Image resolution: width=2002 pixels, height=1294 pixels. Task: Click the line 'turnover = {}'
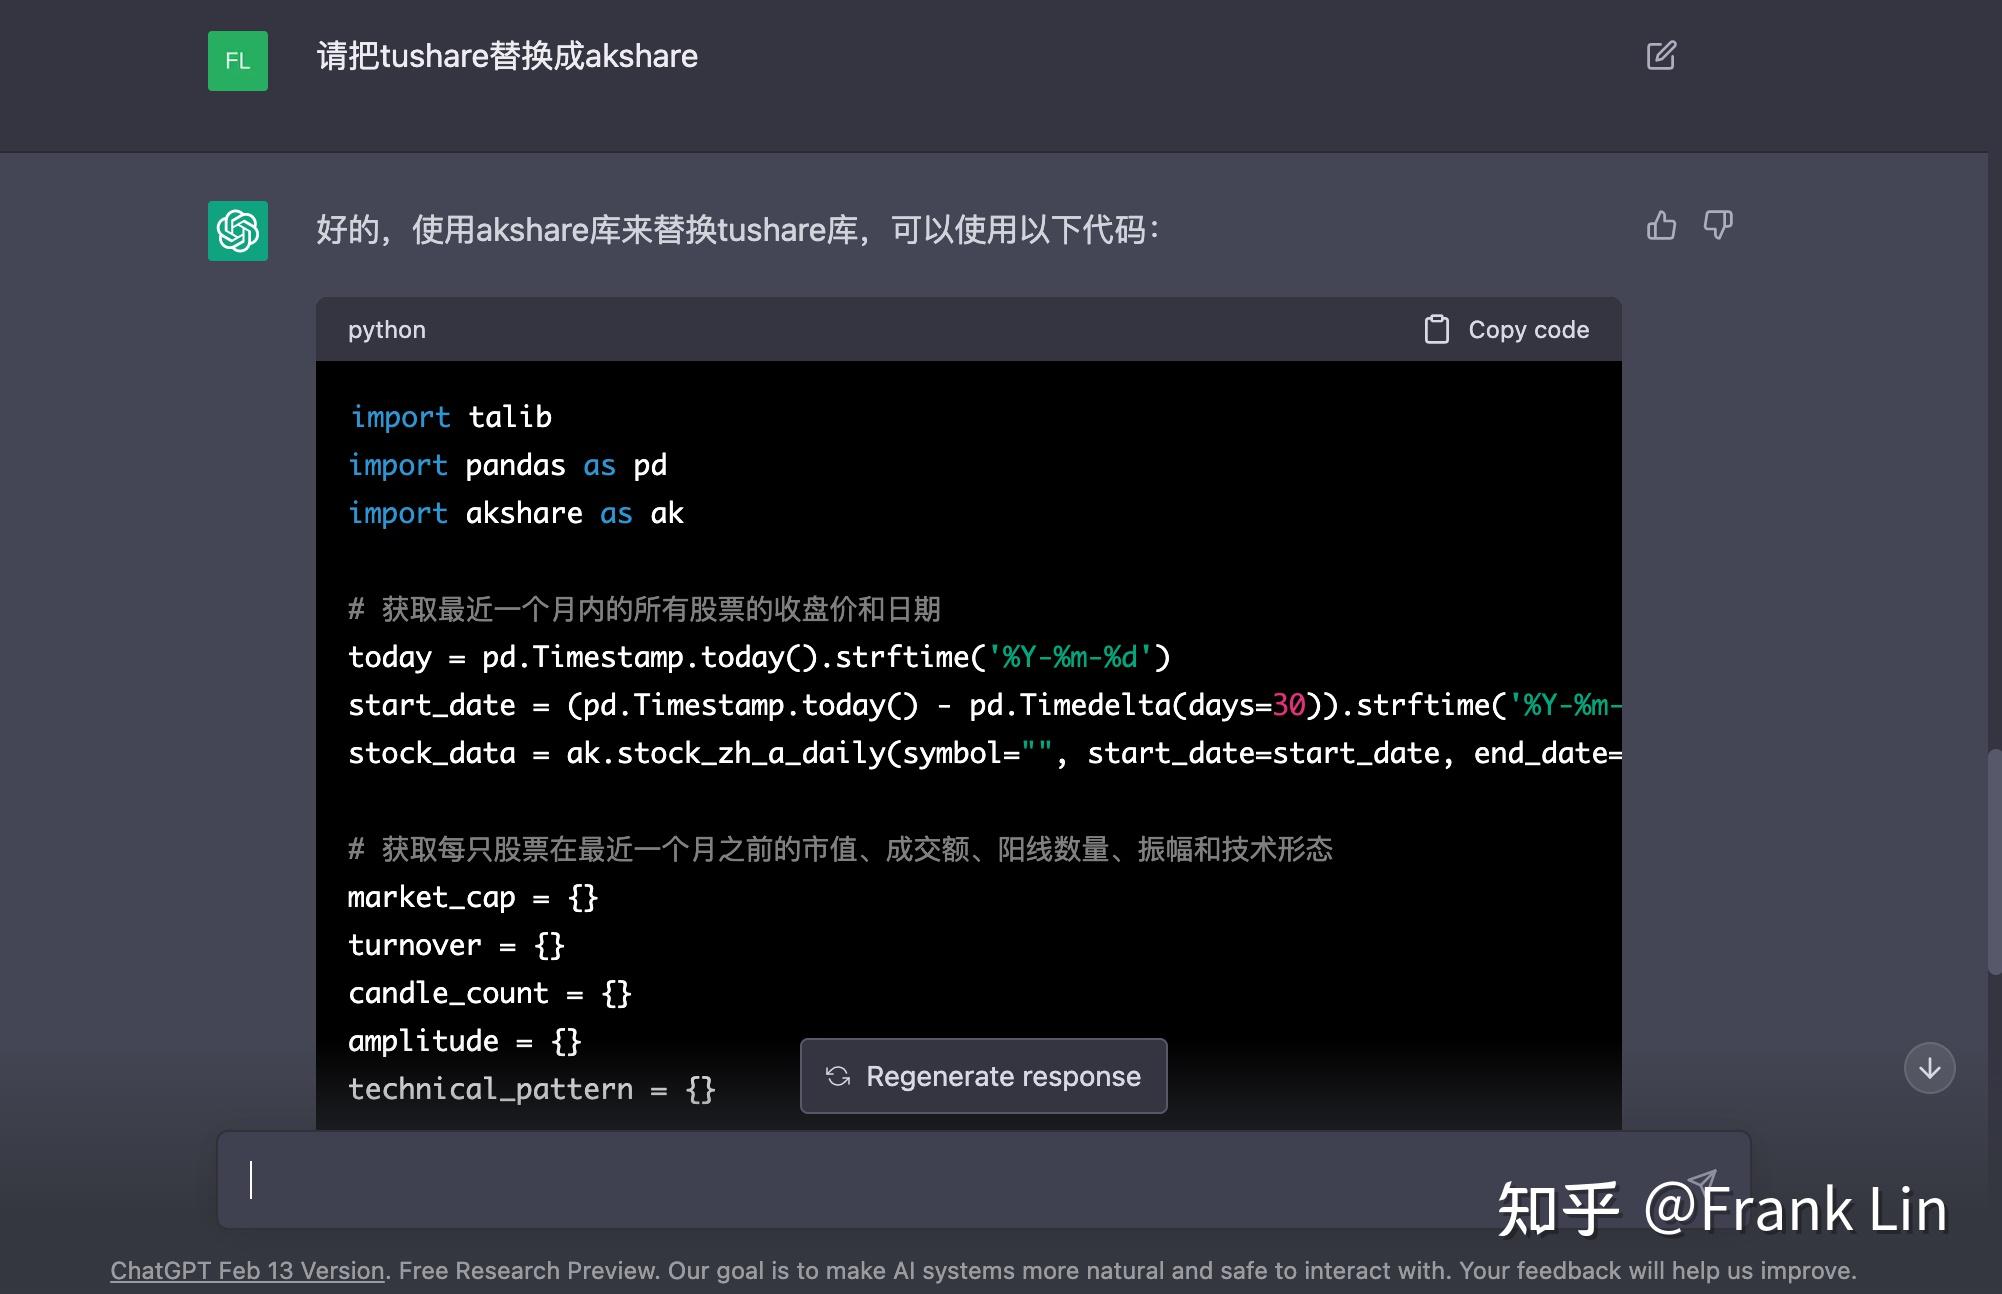456,945
